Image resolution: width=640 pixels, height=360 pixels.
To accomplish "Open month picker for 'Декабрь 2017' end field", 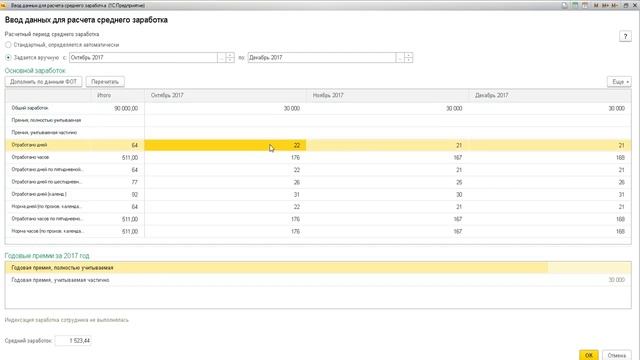I will pyautogui.click(x=400, y=58).
